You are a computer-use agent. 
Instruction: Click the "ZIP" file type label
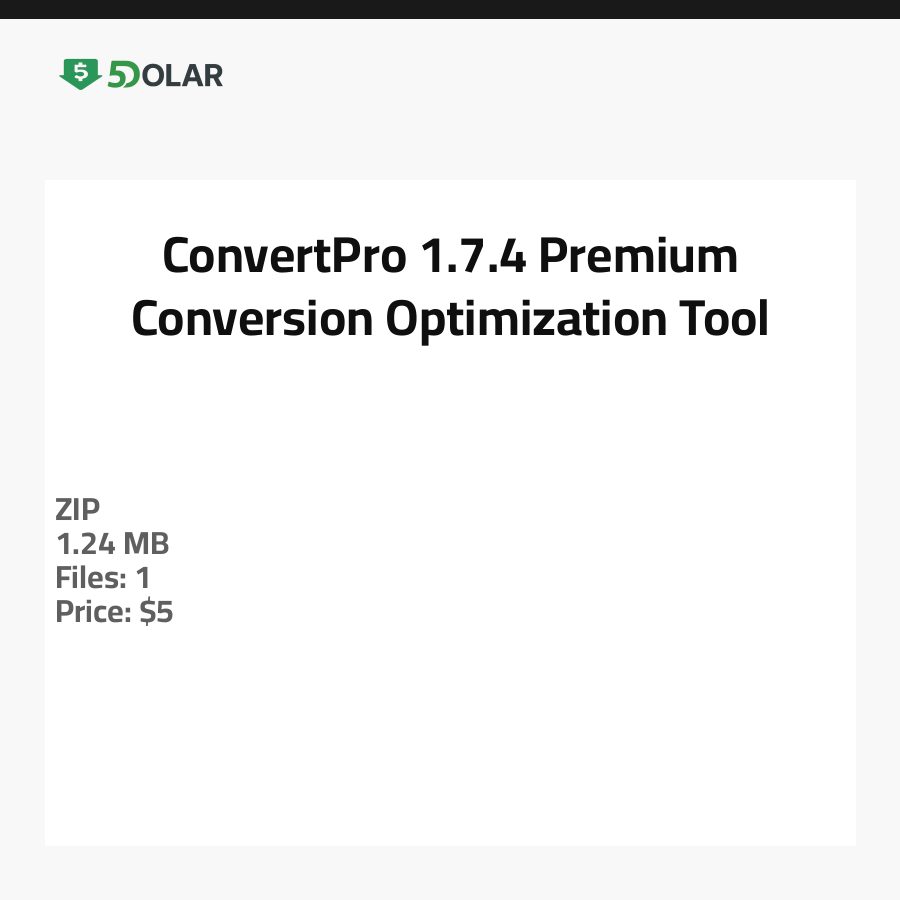pos(78,510)
